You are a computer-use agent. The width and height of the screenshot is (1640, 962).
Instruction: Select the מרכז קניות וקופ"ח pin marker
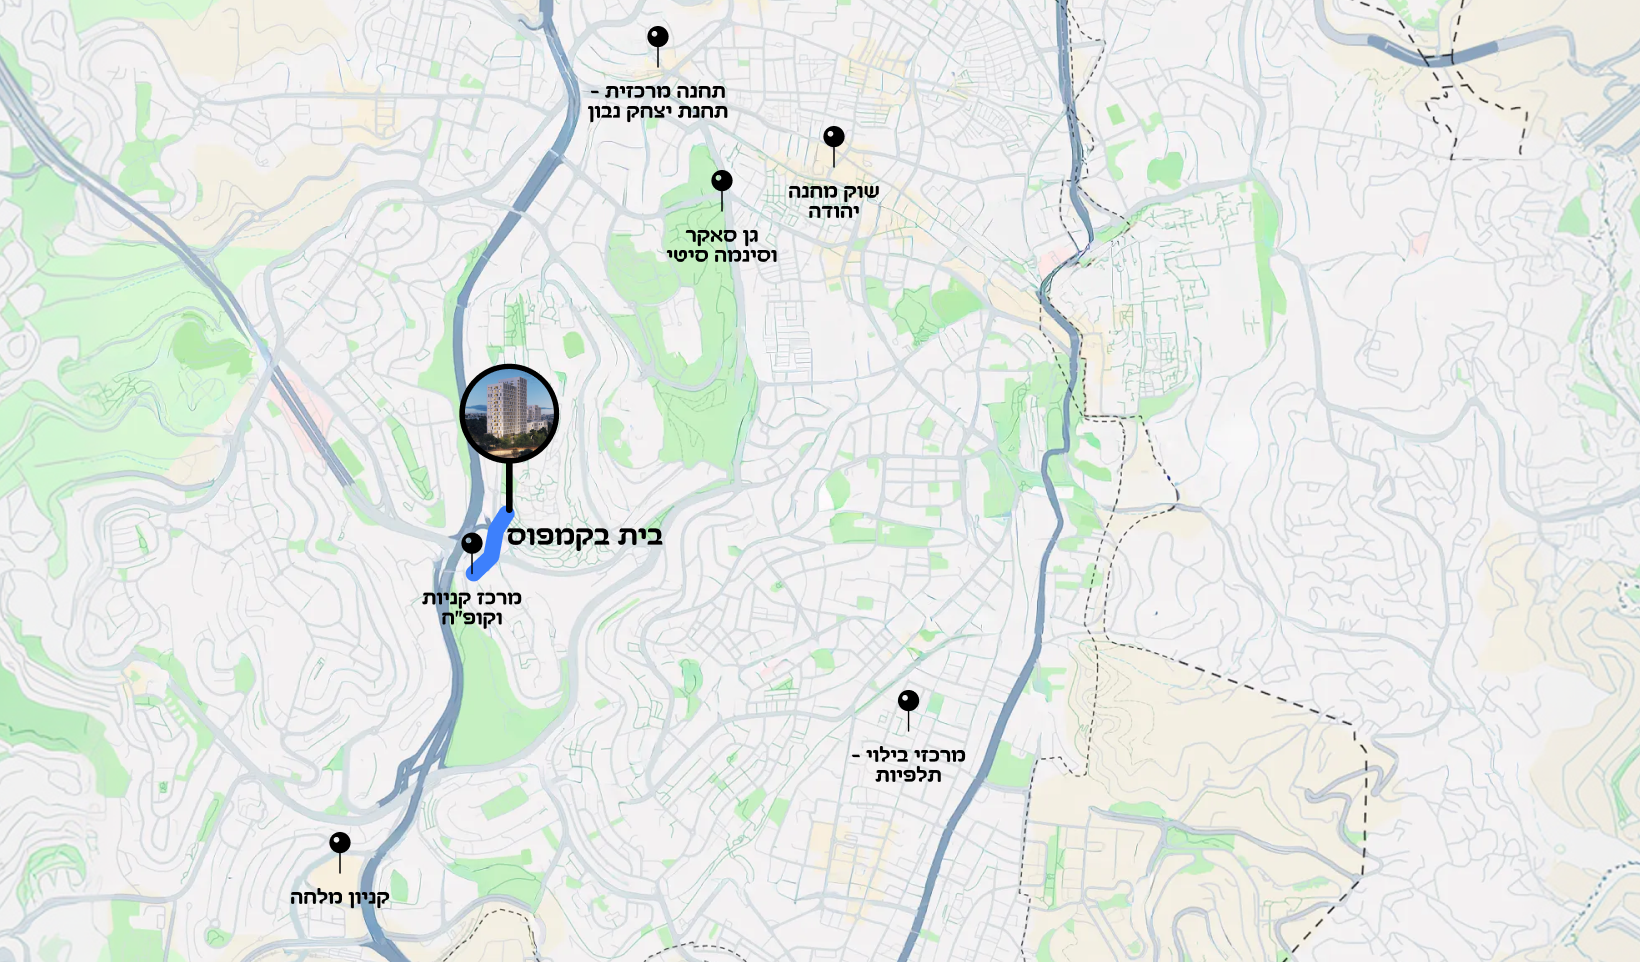(x=472, y=546)
